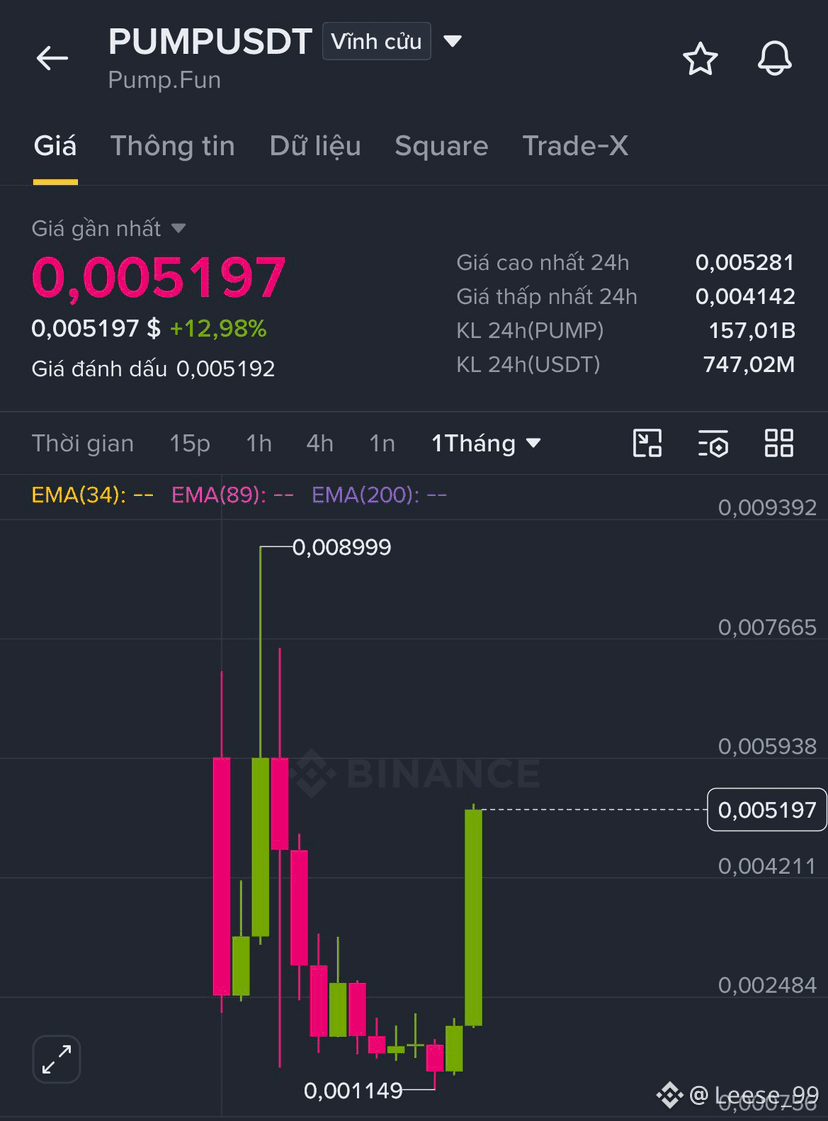Viewport: 828px width, 1121px height.
Task: Tap Giá đánh dấu 0,005192
Action: (x=153, y=369)
